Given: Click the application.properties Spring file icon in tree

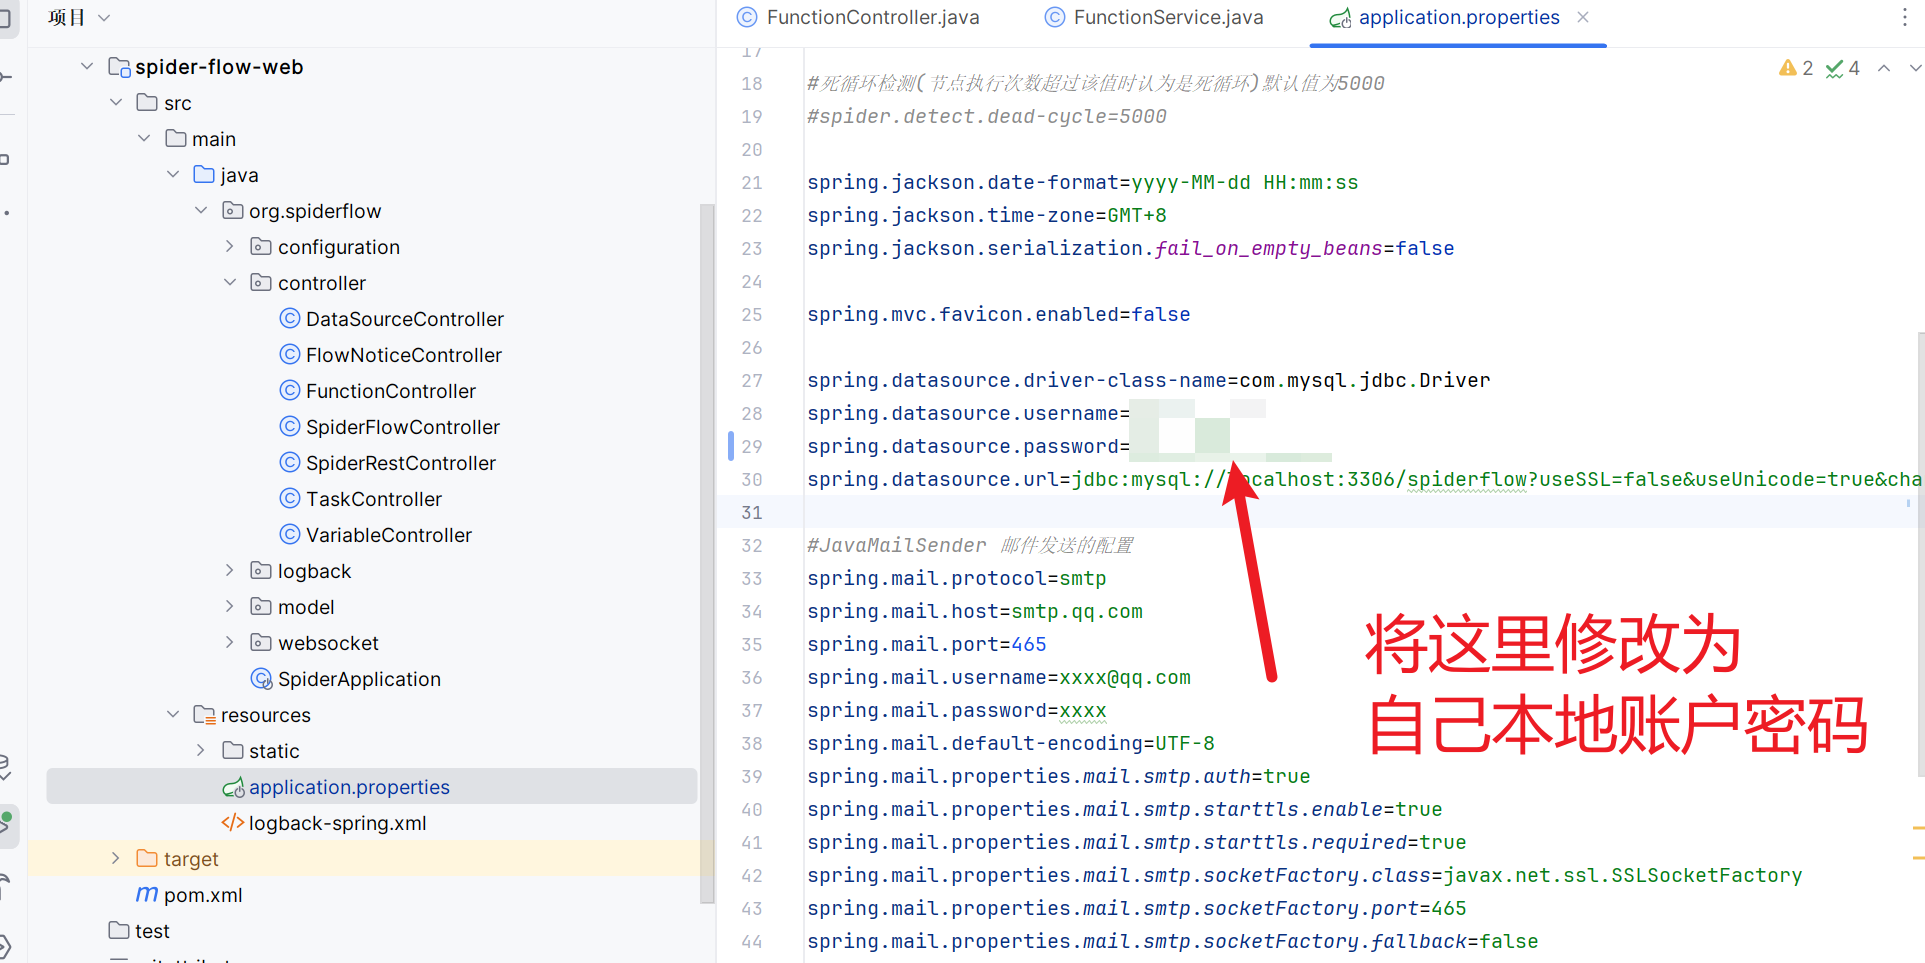Looking at the screenshot, I should tap(233, 787).
